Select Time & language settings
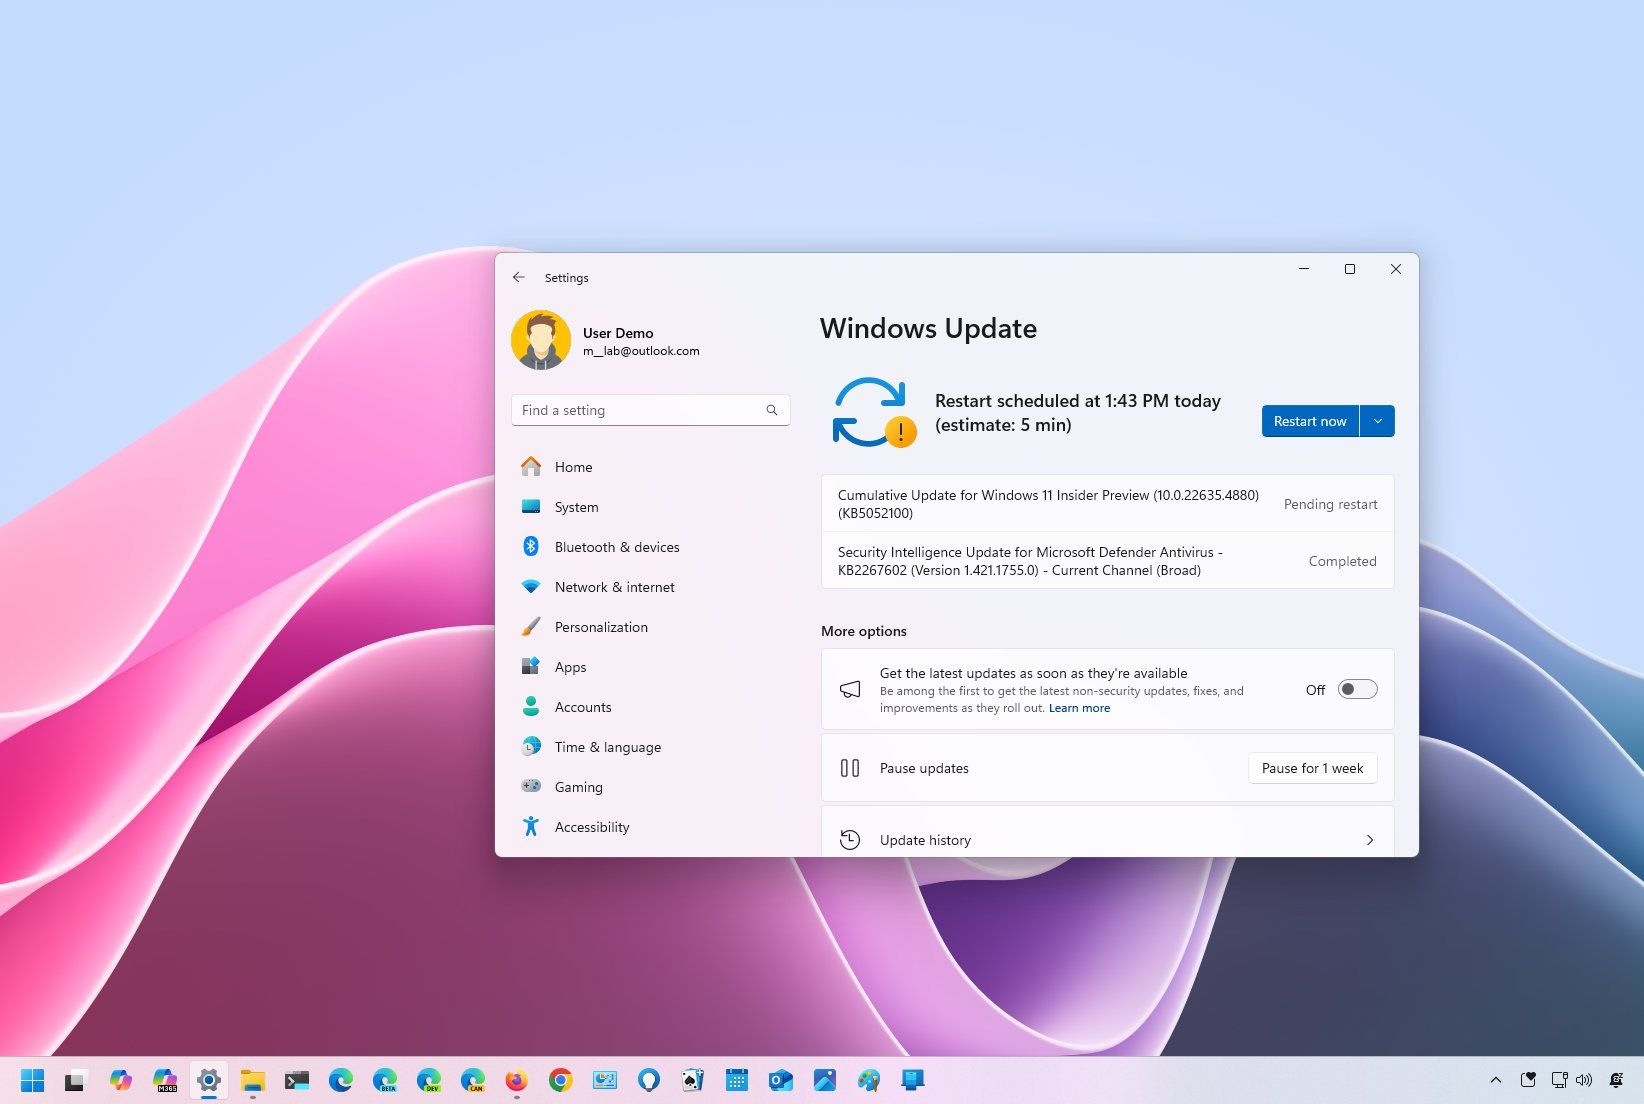 point(607,747)
